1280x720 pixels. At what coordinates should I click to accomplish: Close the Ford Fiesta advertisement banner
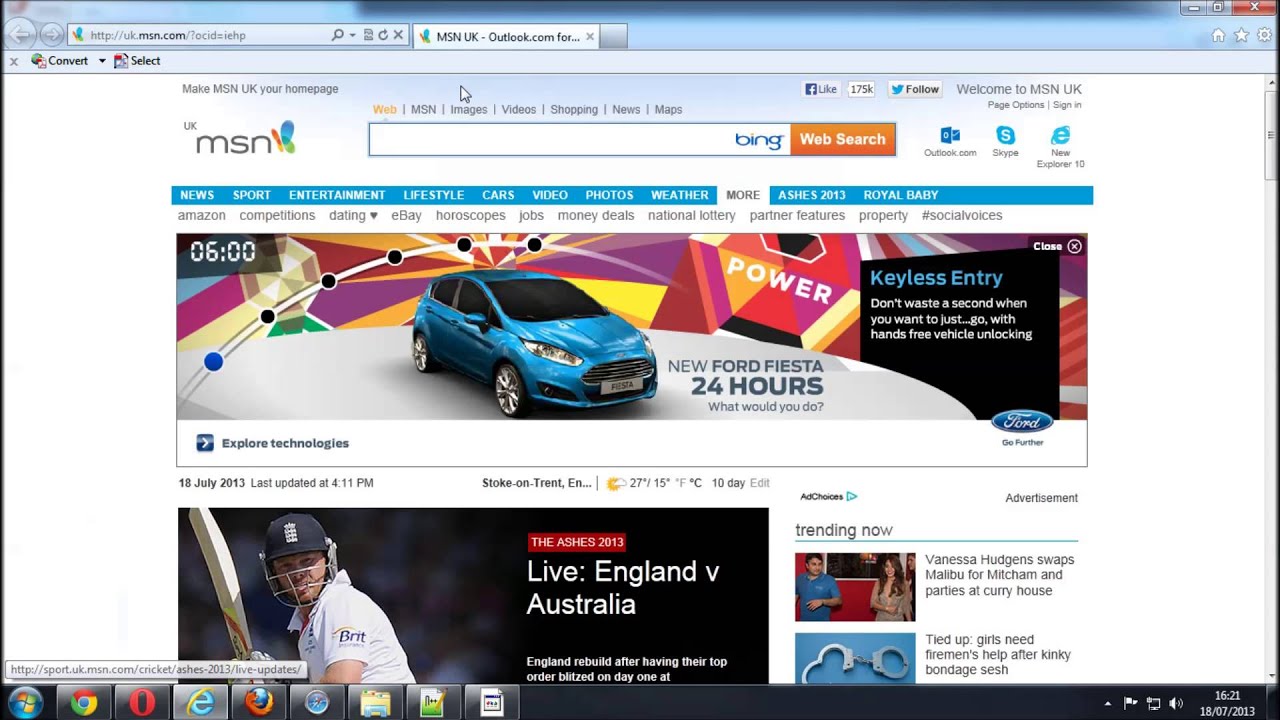pos(1074,246)
